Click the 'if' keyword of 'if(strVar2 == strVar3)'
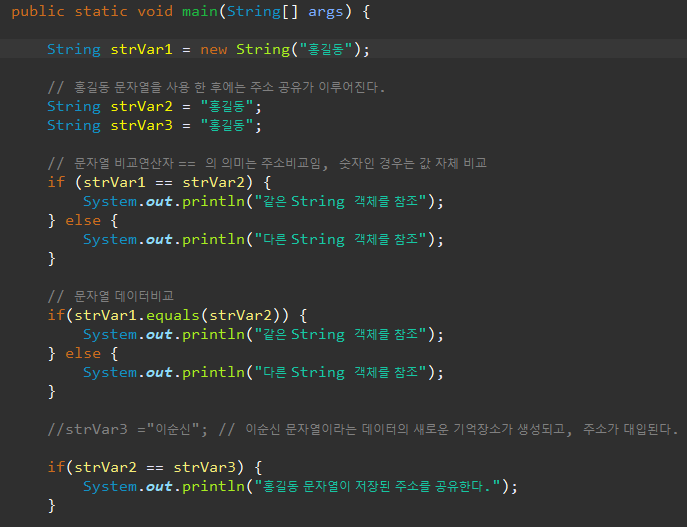This screenshot has height=527, width=687. point(56,467)
